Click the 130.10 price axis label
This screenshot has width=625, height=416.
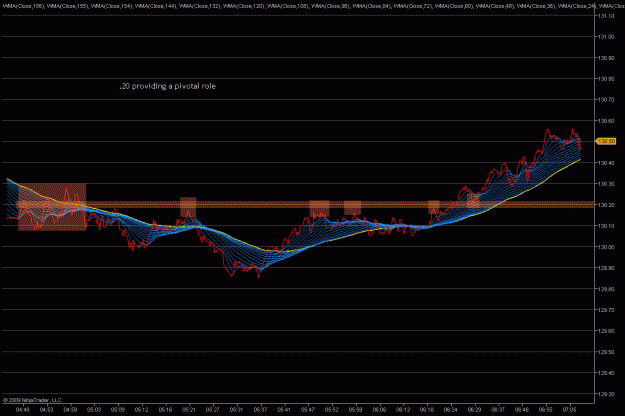pyautogui.click(x=605, y=226)
